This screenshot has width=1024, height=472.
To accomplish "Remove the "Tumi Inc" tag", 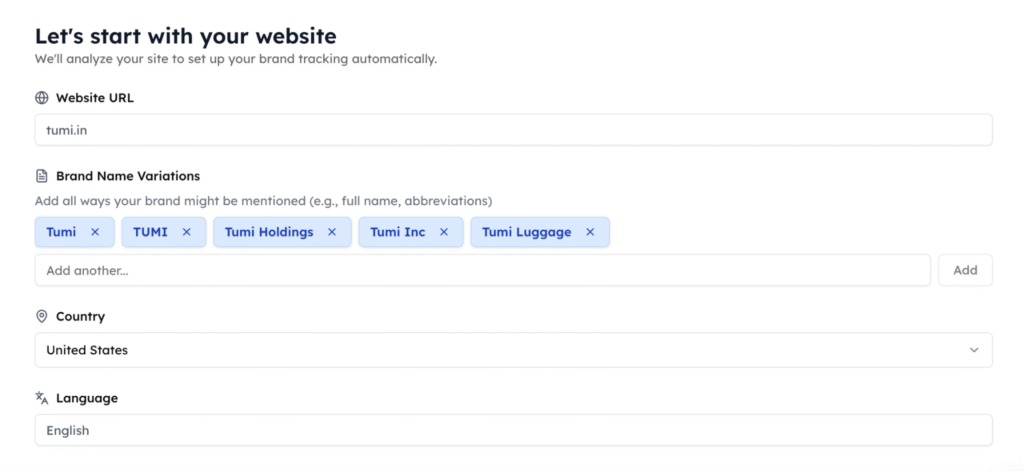I will [444, 232].
